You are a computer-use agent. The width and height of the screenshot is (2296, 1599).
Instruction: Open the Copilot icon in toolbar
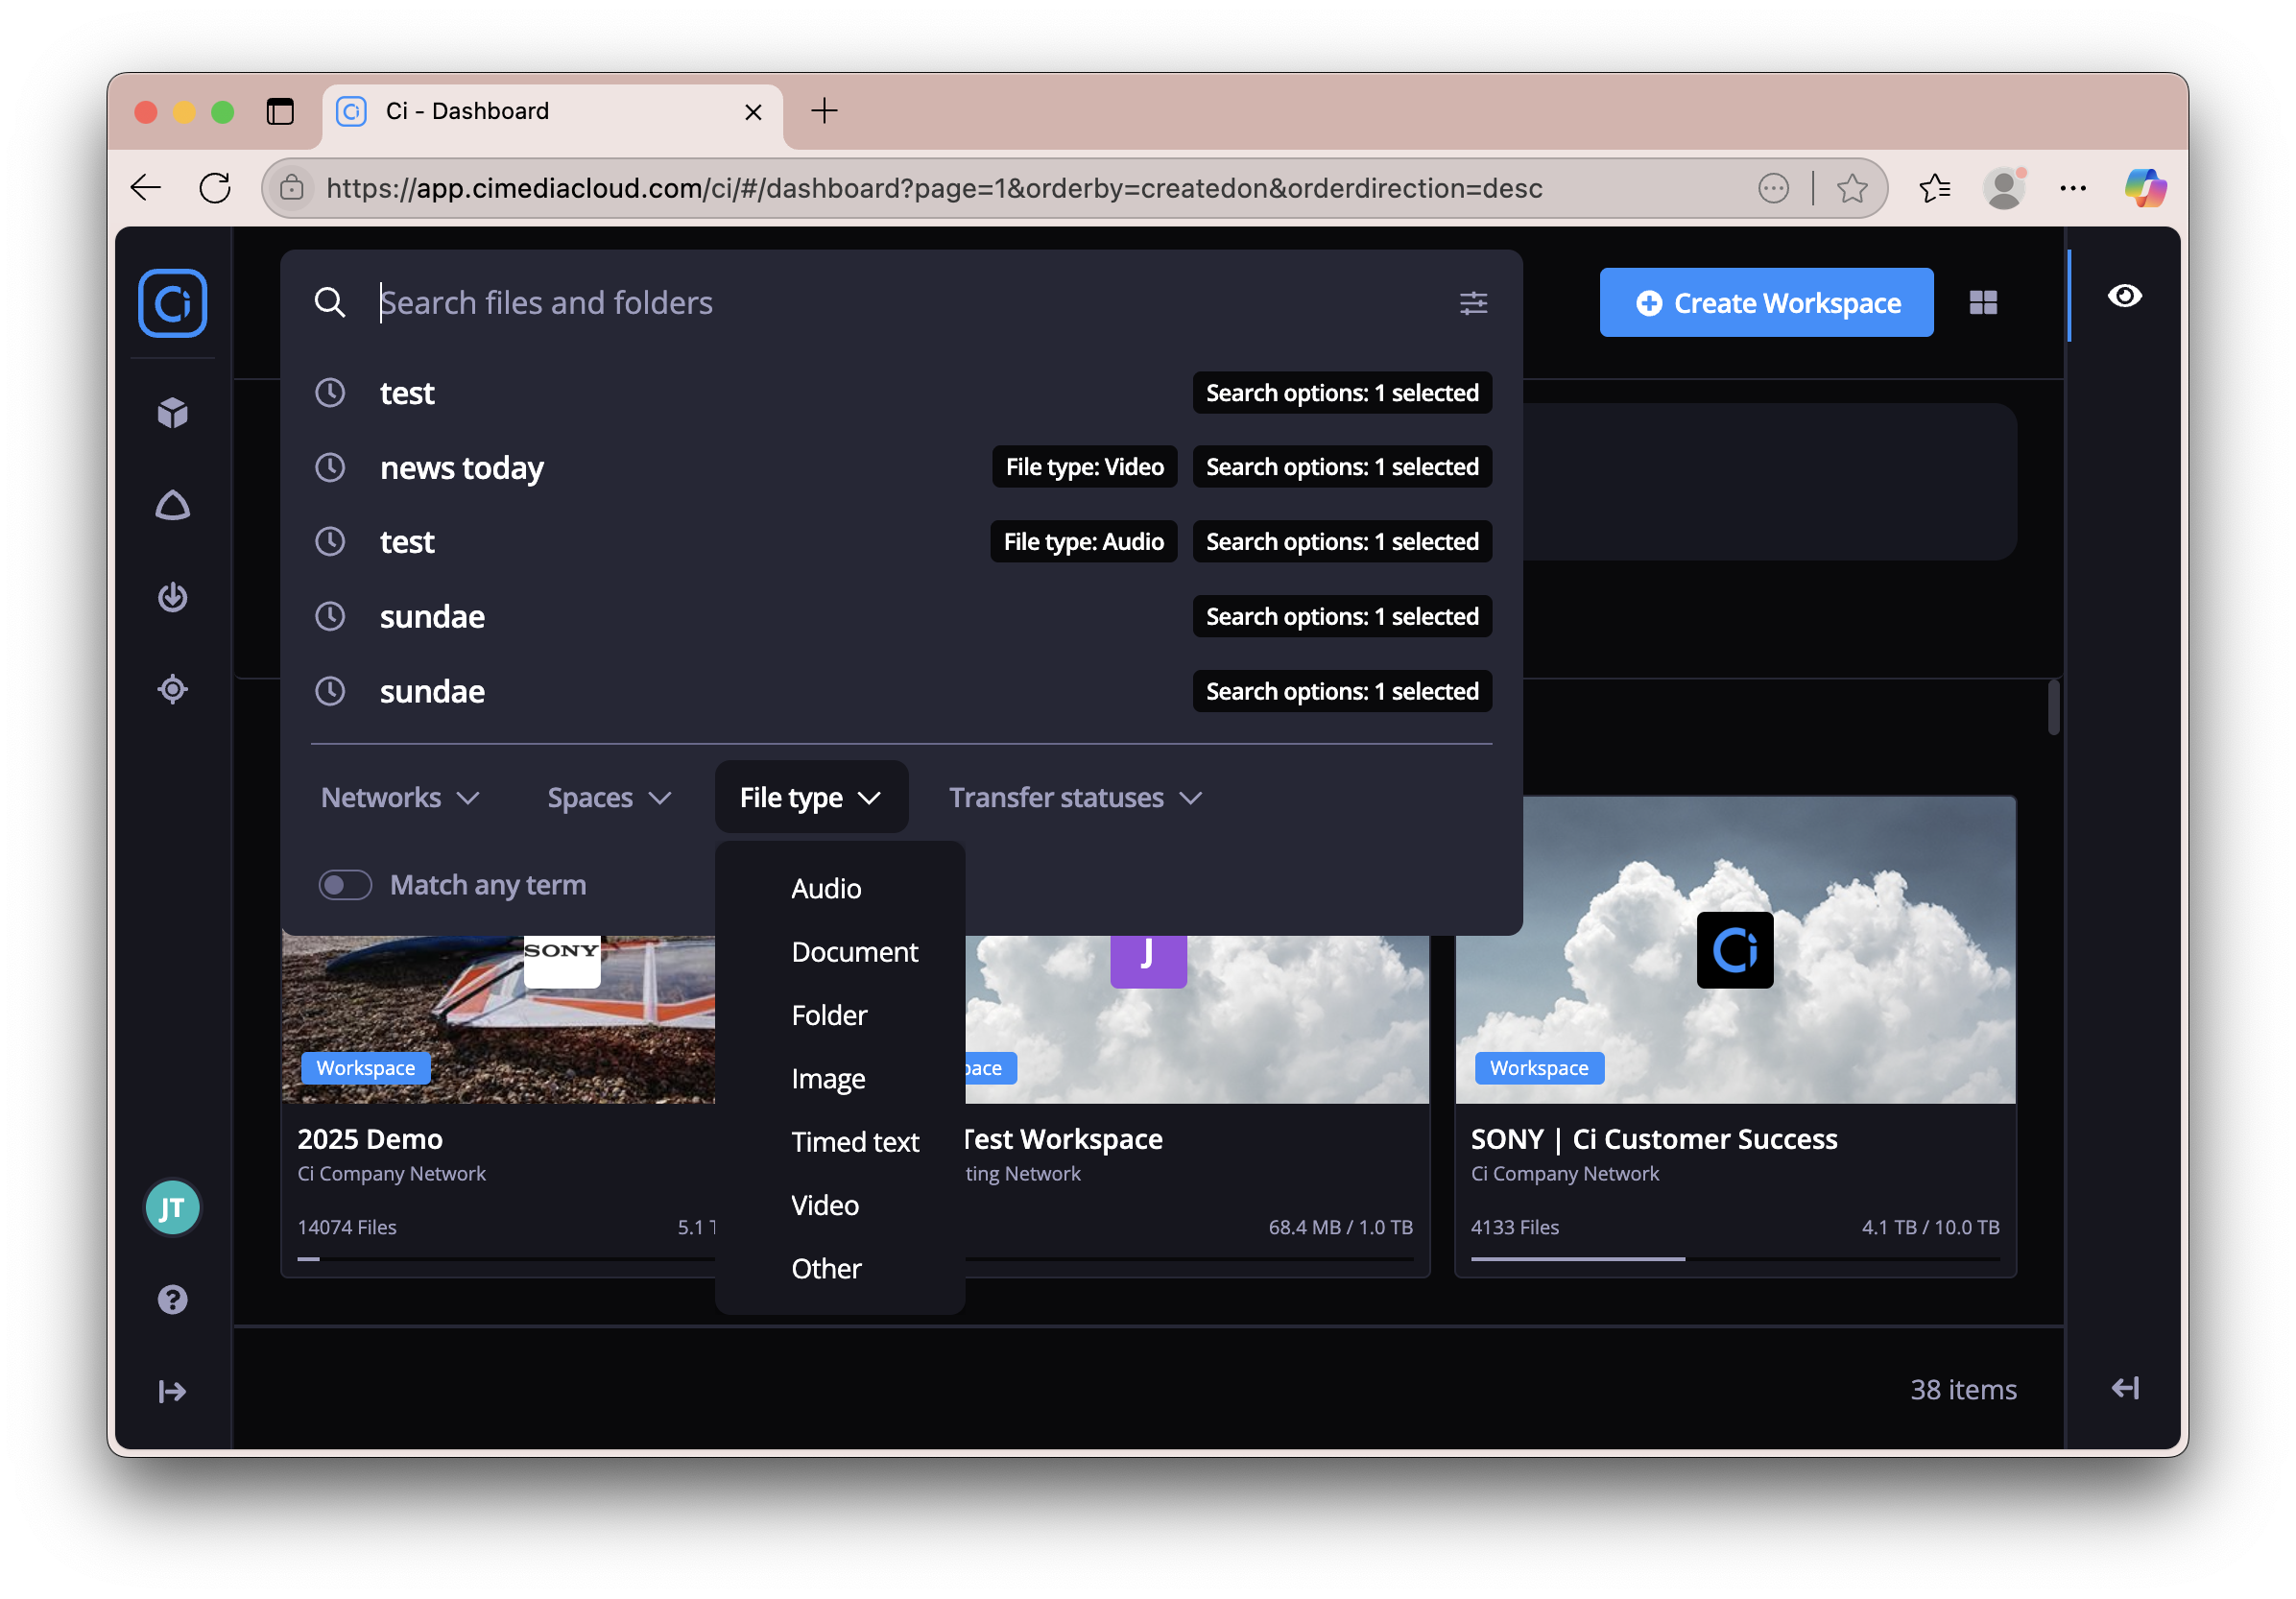coord(2145,188)
